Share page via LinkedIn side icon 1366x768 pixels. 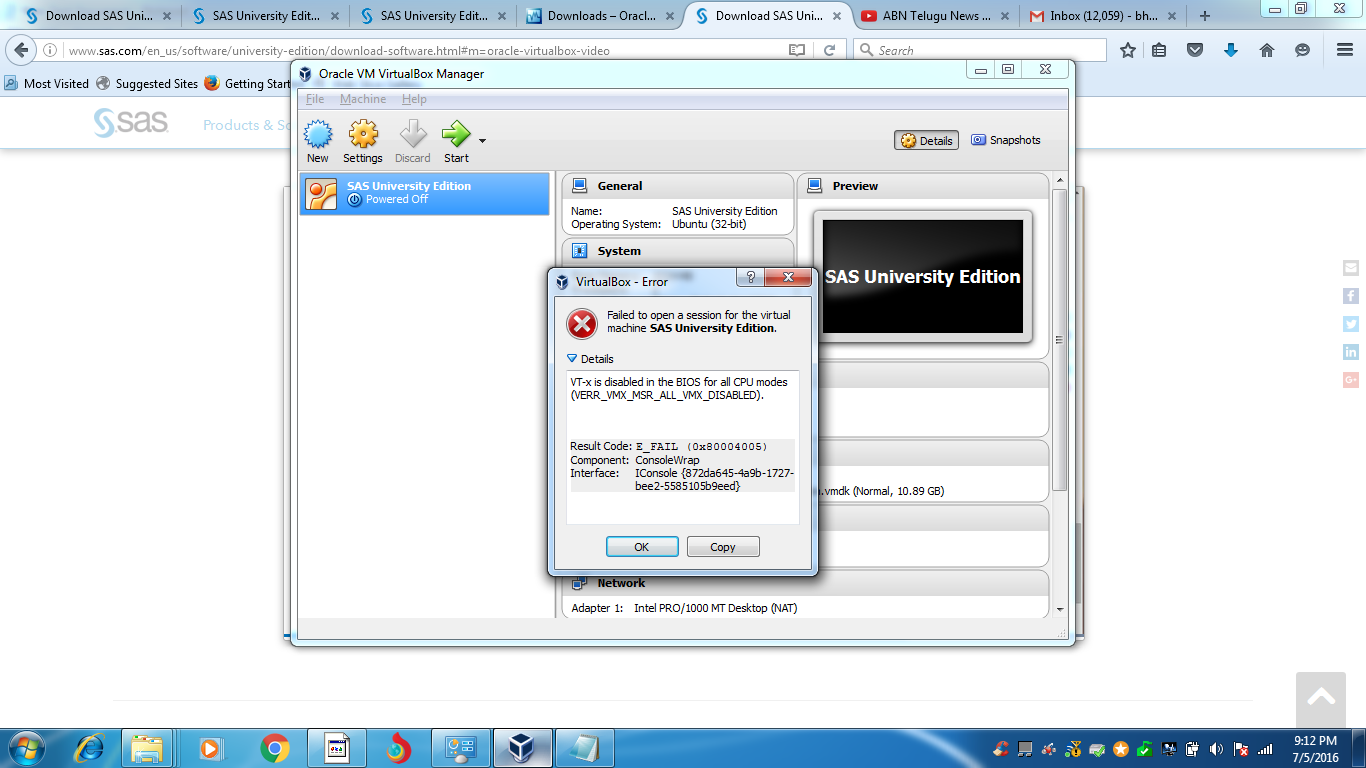click(1351, 352)
